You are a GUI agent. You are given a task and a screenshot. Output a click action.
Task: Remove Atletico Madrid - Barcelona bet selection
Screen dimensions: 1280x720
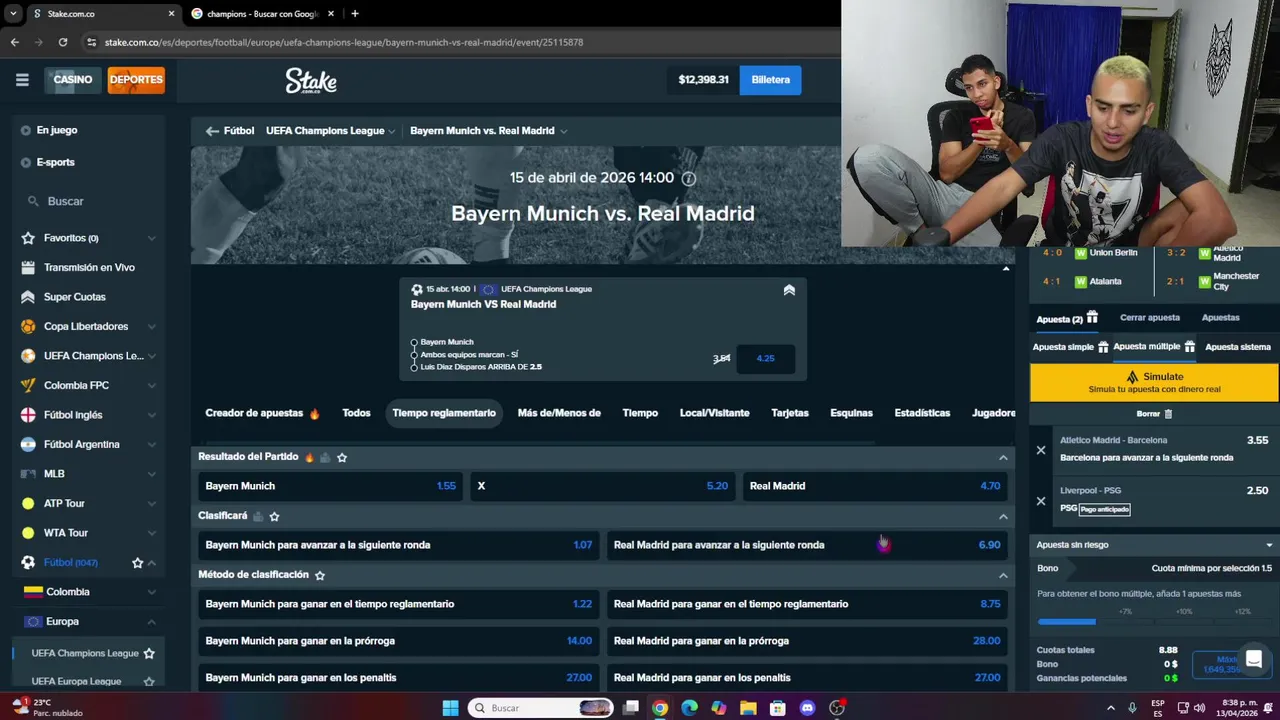click(1041, 450)
